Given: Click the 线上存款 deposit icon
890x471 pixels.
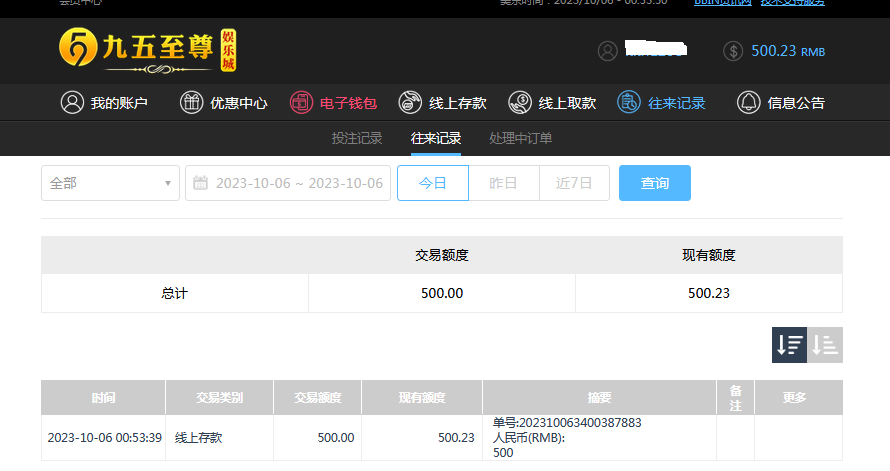Looking at the screenshot, I should tap(410, 103).
